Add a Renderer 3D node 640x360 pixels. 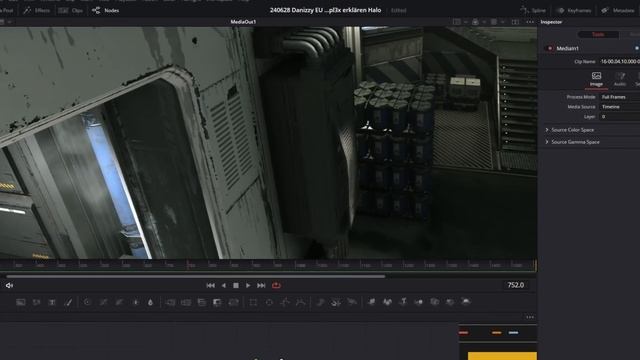coord(466,302)
